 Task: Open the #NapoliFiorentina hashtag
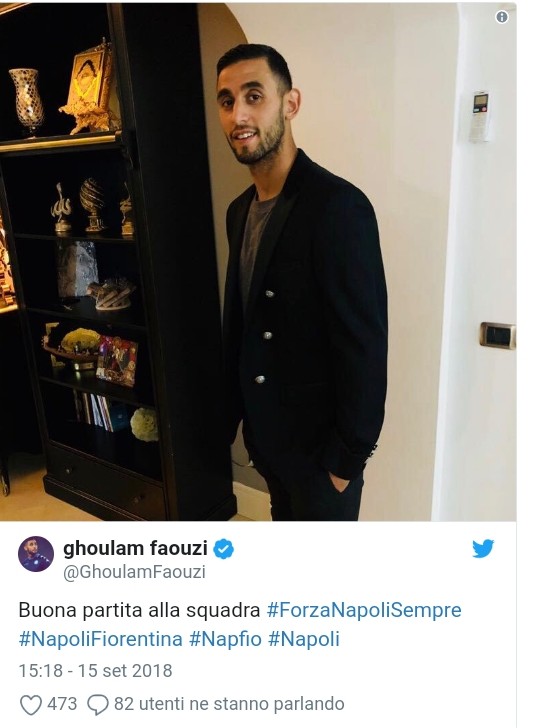pos(101,639)
